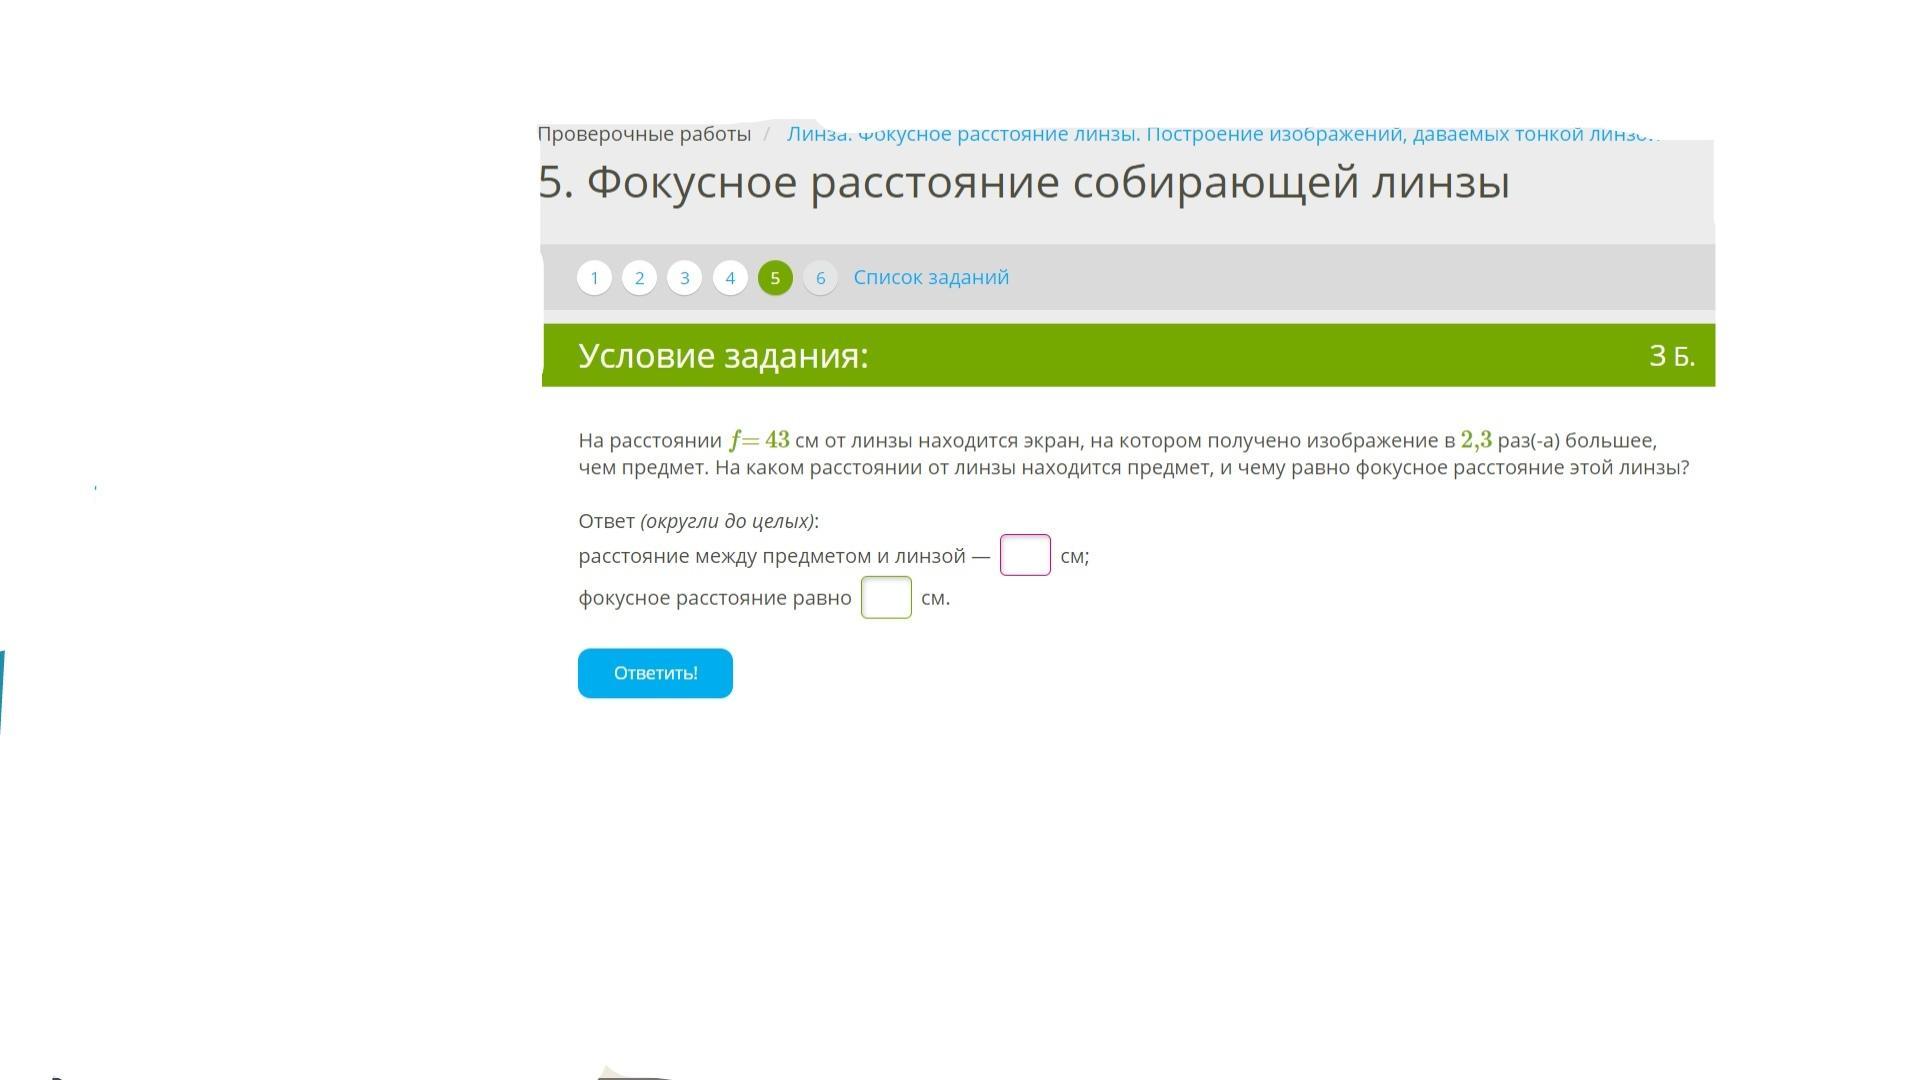Screen dimensions: 1920x1080
Task: Click the расстояние между предметом и линзой label
Action: pos(772,556)
